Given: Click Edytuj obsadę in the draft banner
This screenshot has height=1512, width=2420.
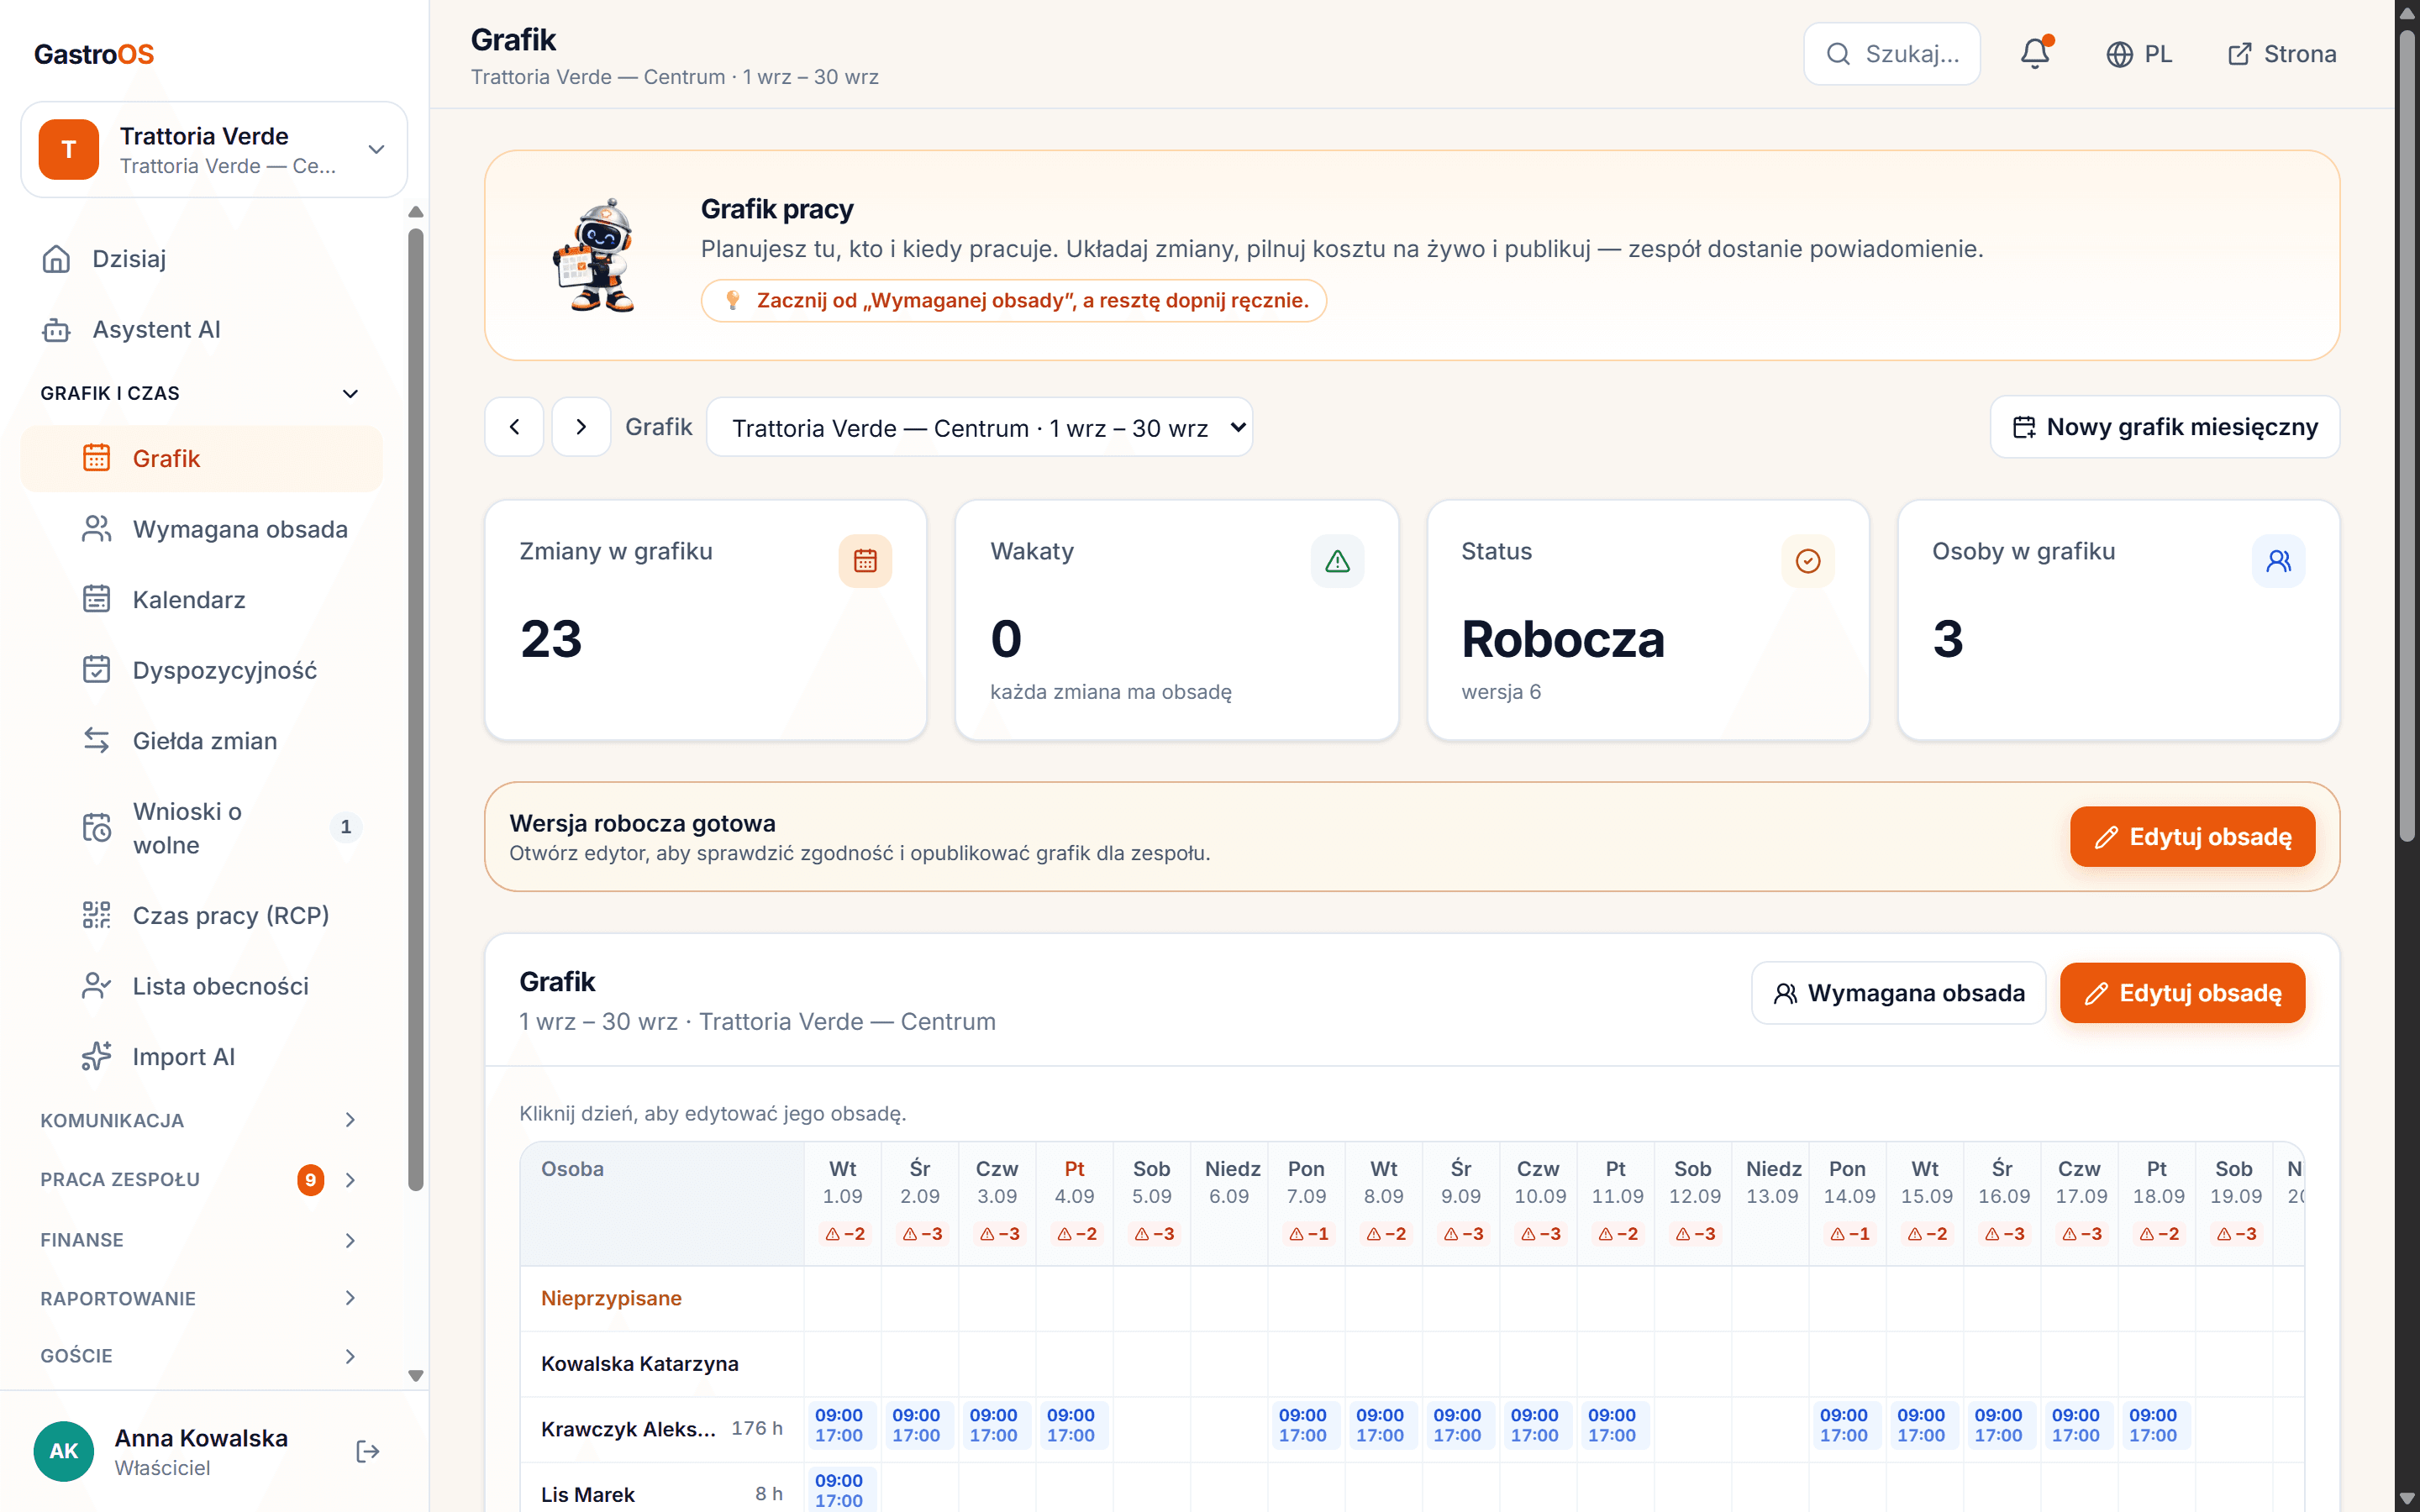Looking at the screenshot, I should pos(2192,837).
